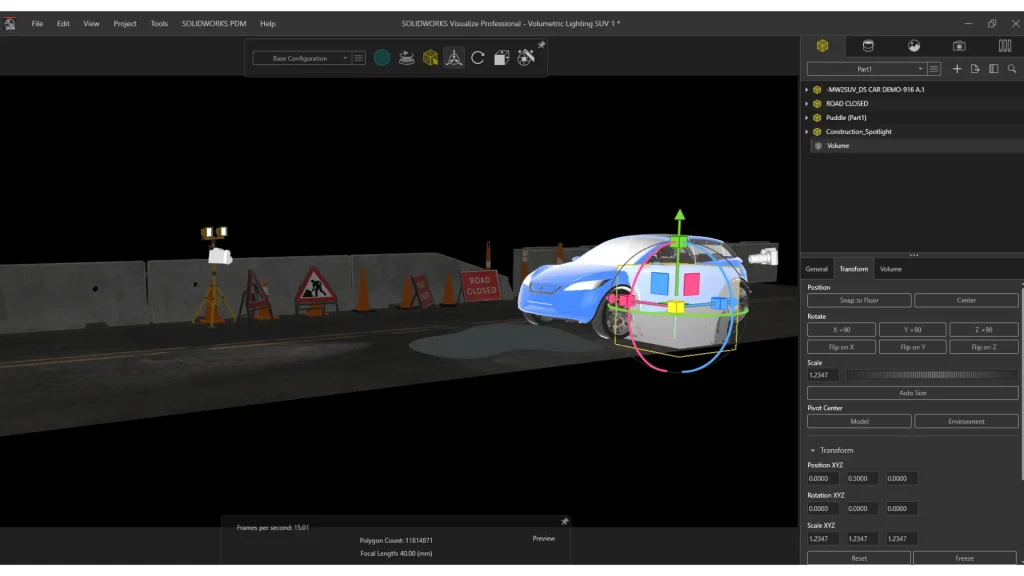Toggle the pin on the main toolbar
The width and height of the screenshot is (1024, 576).
click(x=541, y=44)
